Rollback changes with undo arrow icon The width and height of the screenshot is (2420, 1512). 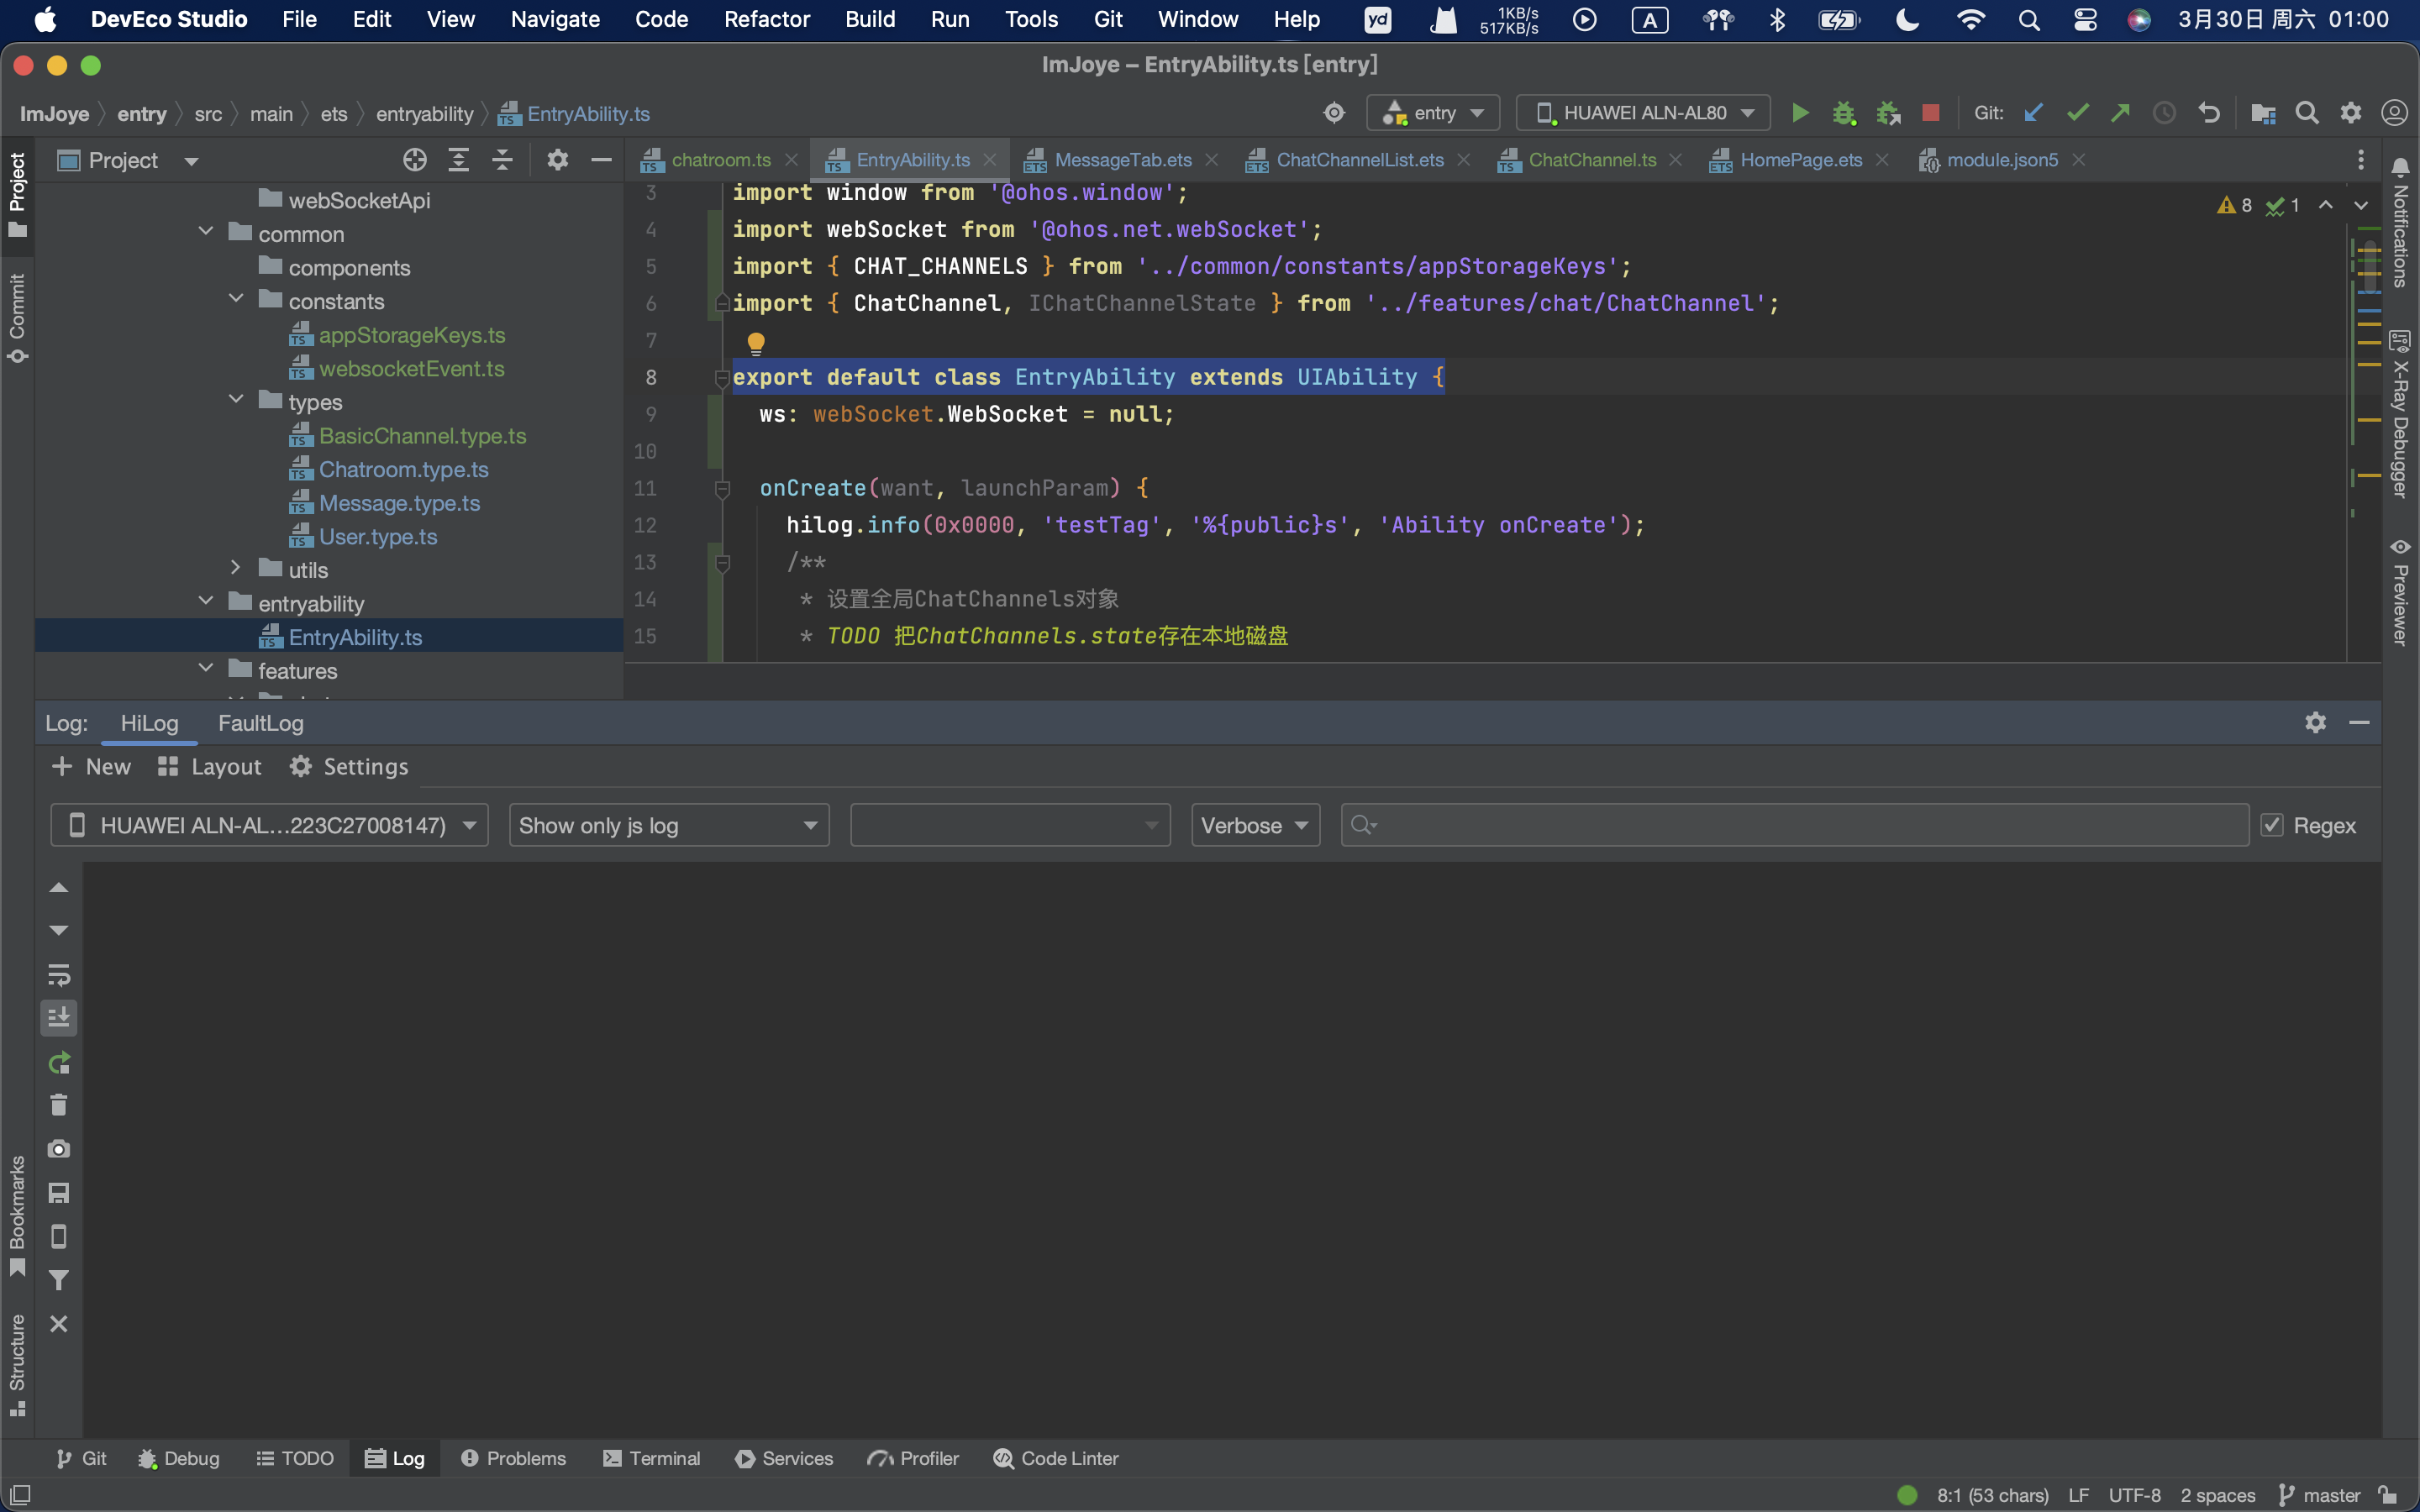point(2209,113)
